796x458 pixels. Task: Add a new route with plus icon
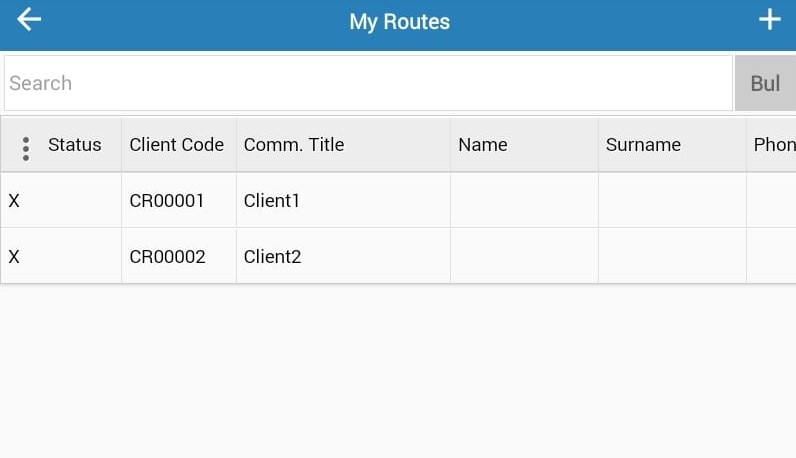point(770,19)
